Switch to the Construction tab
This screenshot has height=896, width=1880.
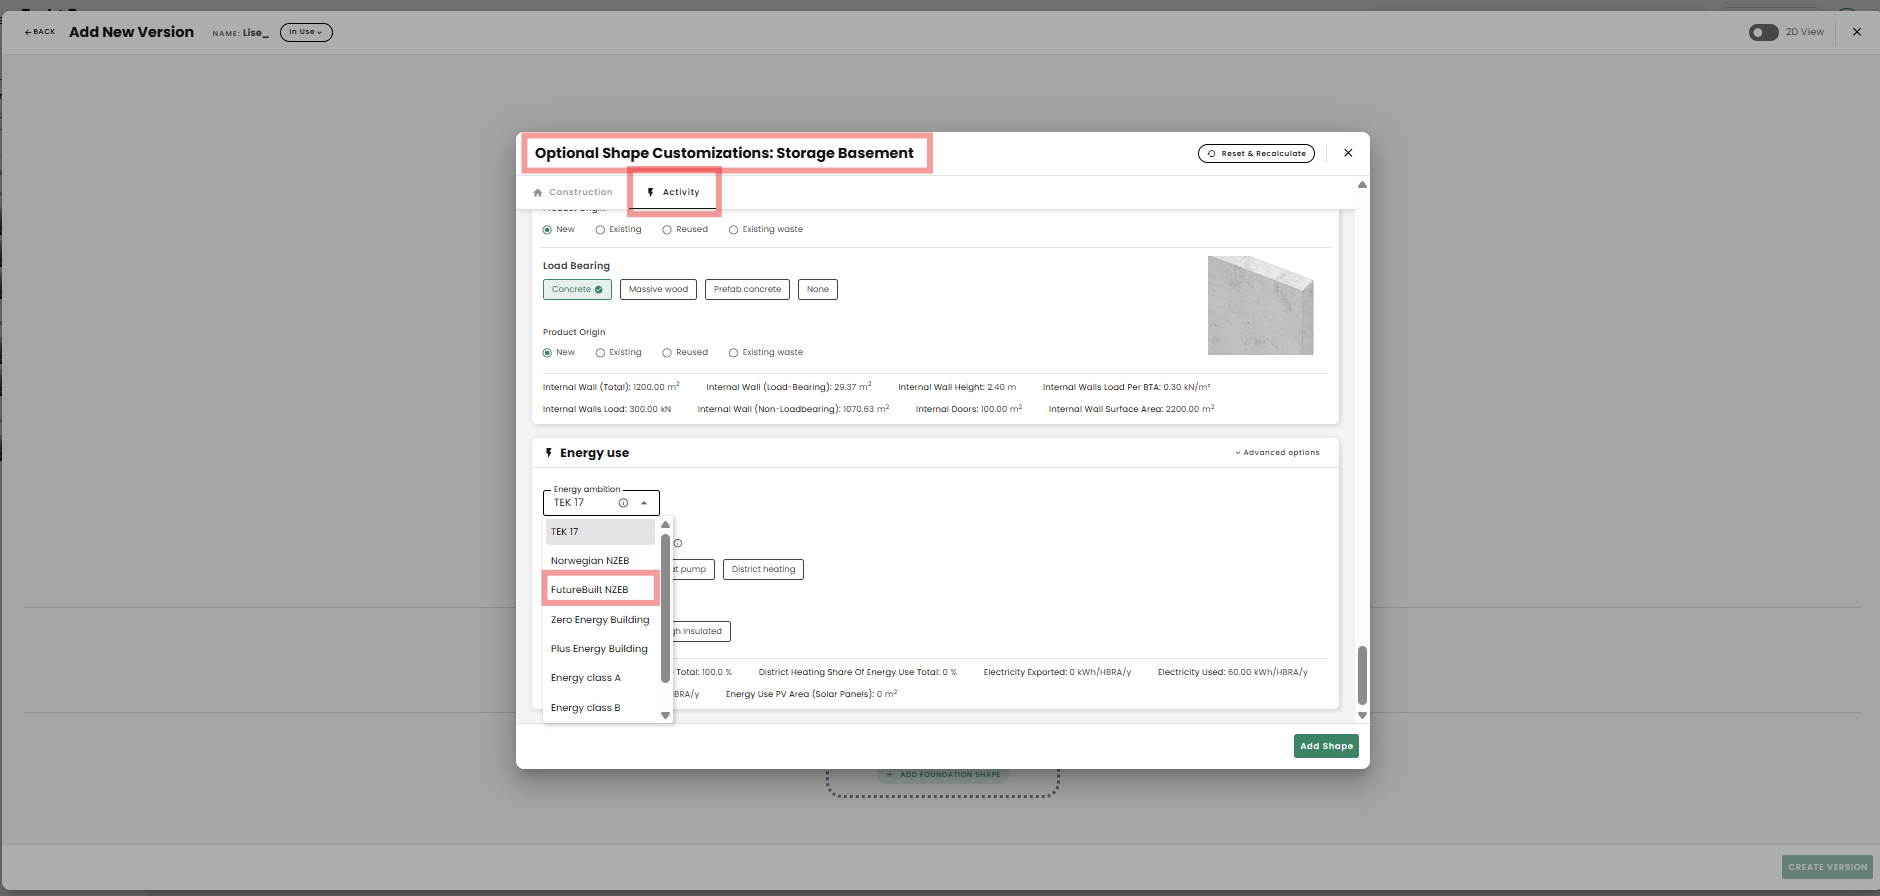(x=573, y=192)
